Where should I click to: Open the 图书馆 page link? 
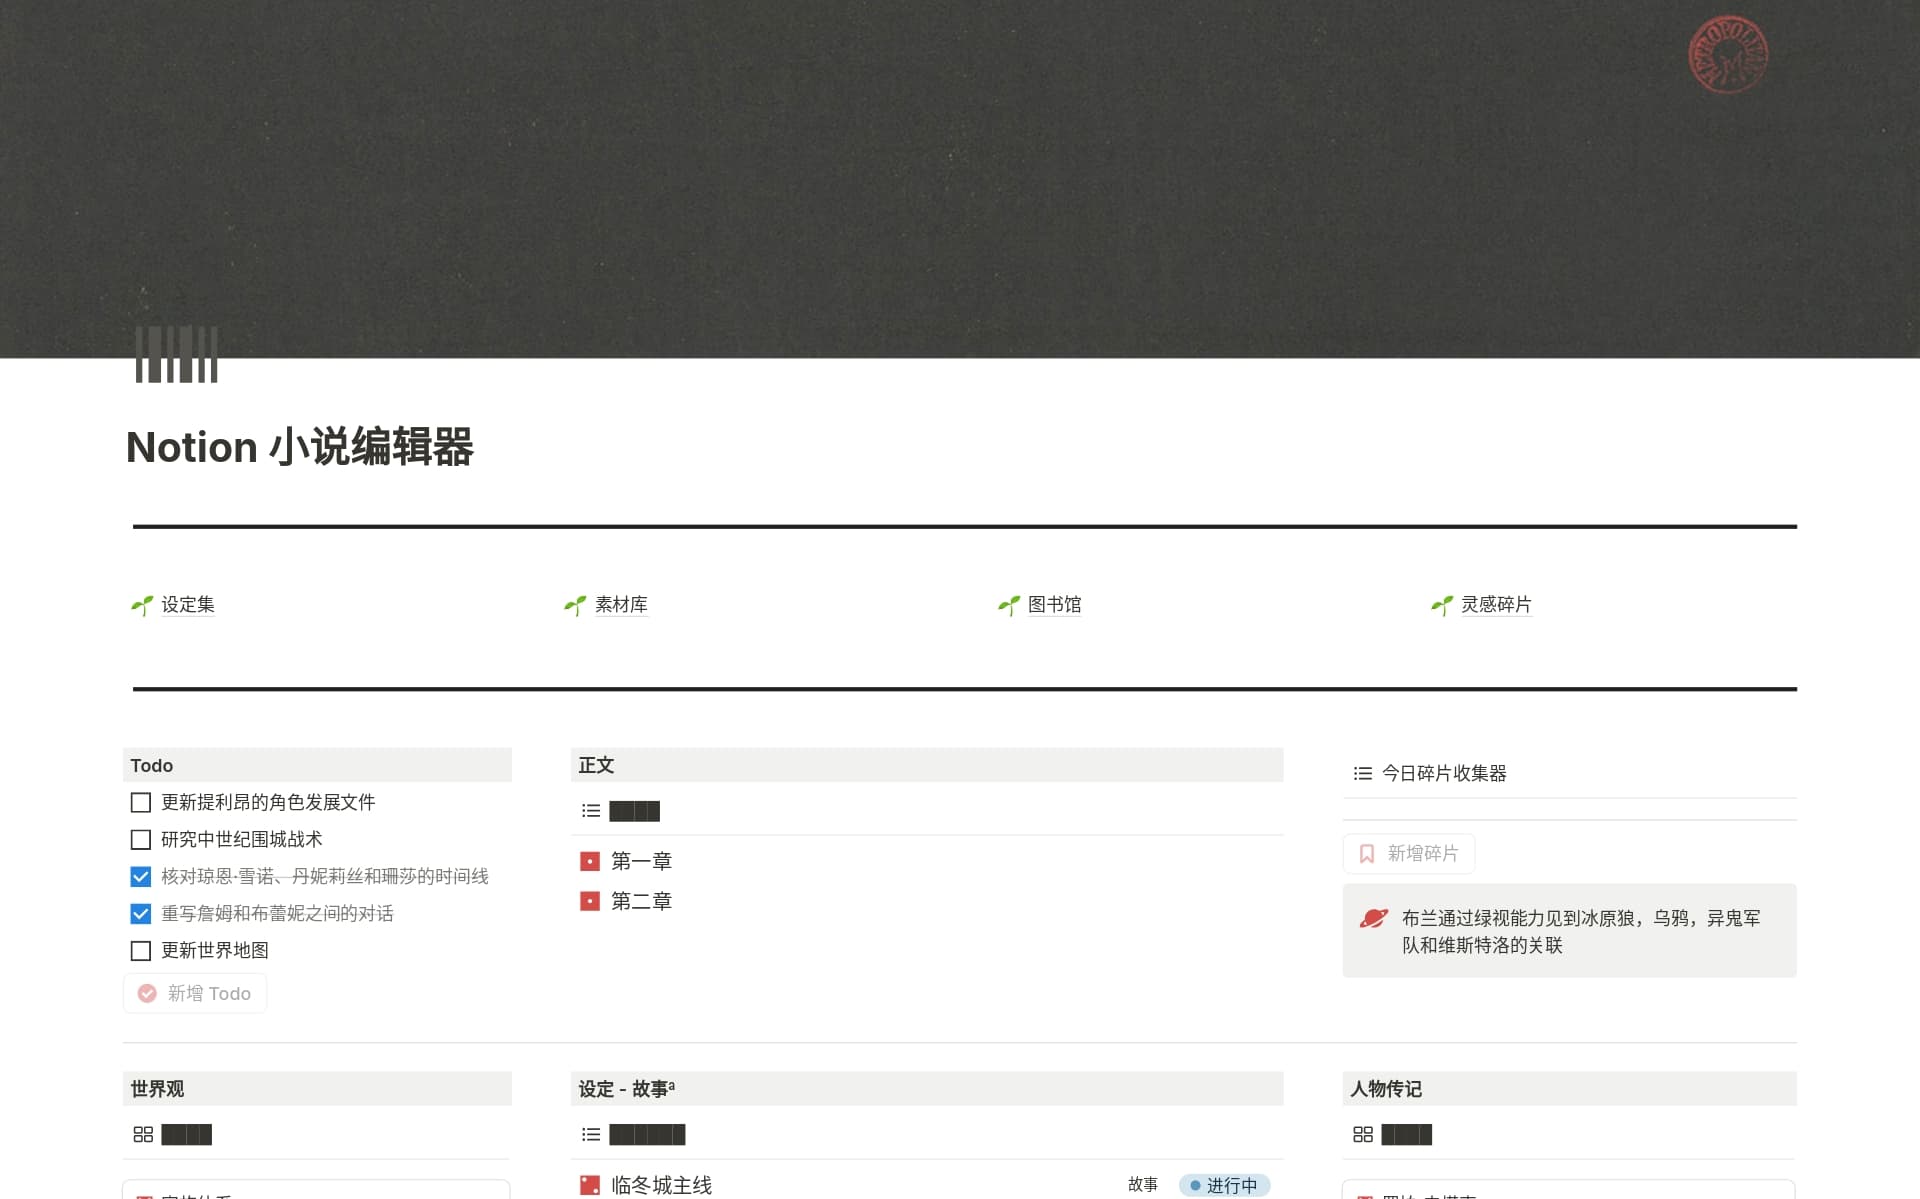[x=1055, y=604]
